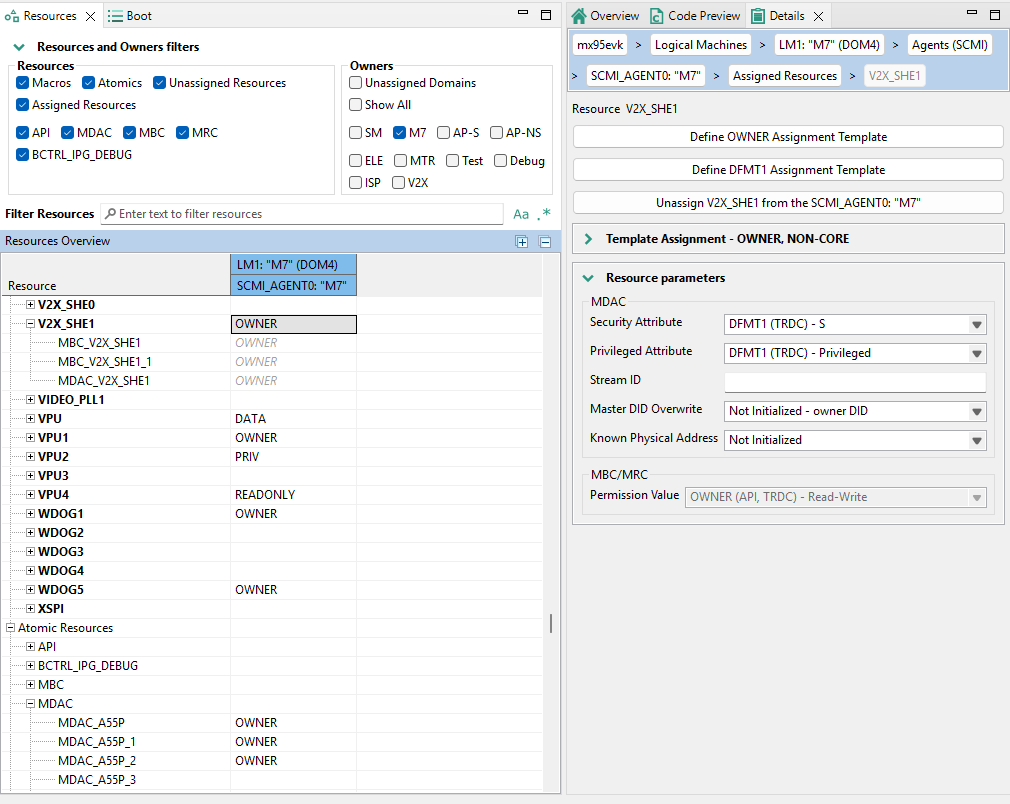Click the collapse all icon in Resources Overview
1010x804 pixels.
pos(545,242)
